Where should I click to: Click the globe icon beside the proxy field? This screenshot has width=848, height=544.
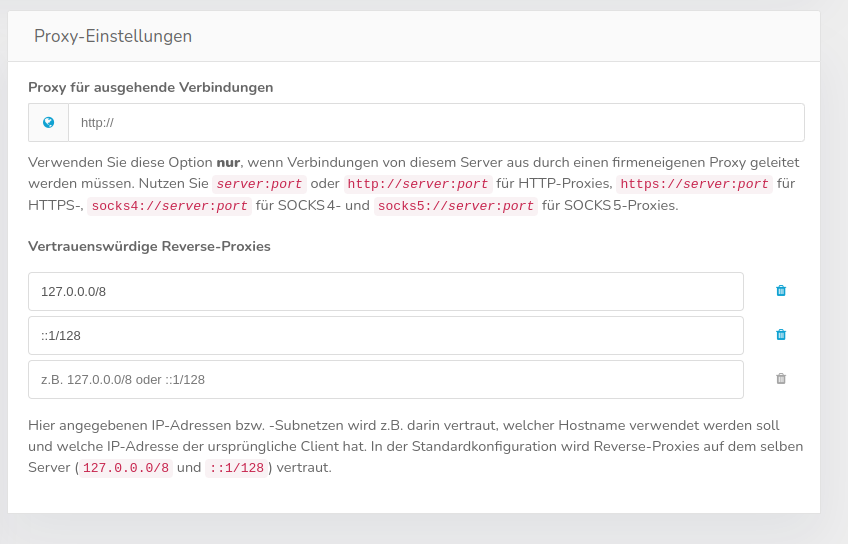pyautogui.click(x=48, y=123)
